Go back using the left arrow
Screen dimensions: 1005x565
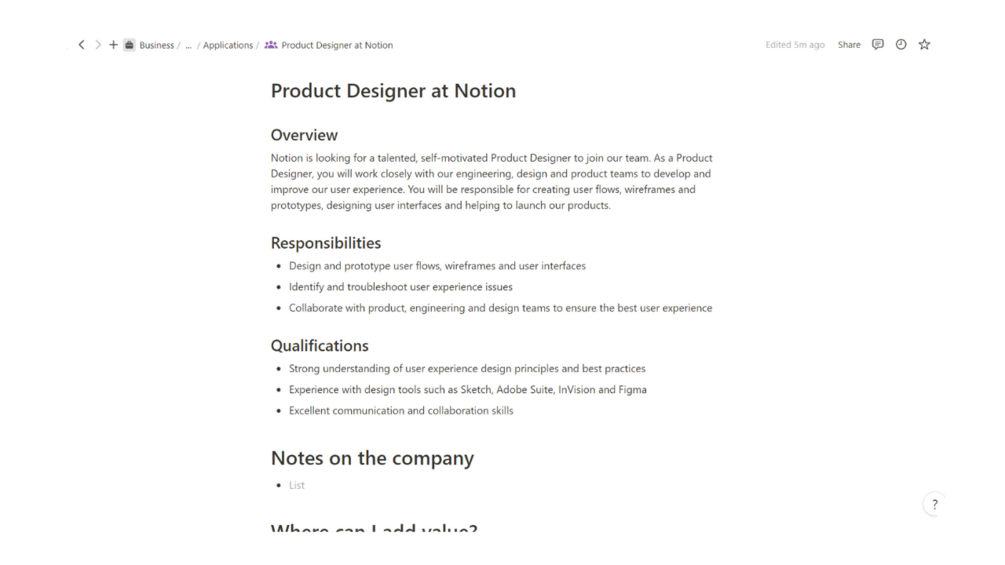pos(82,45)
